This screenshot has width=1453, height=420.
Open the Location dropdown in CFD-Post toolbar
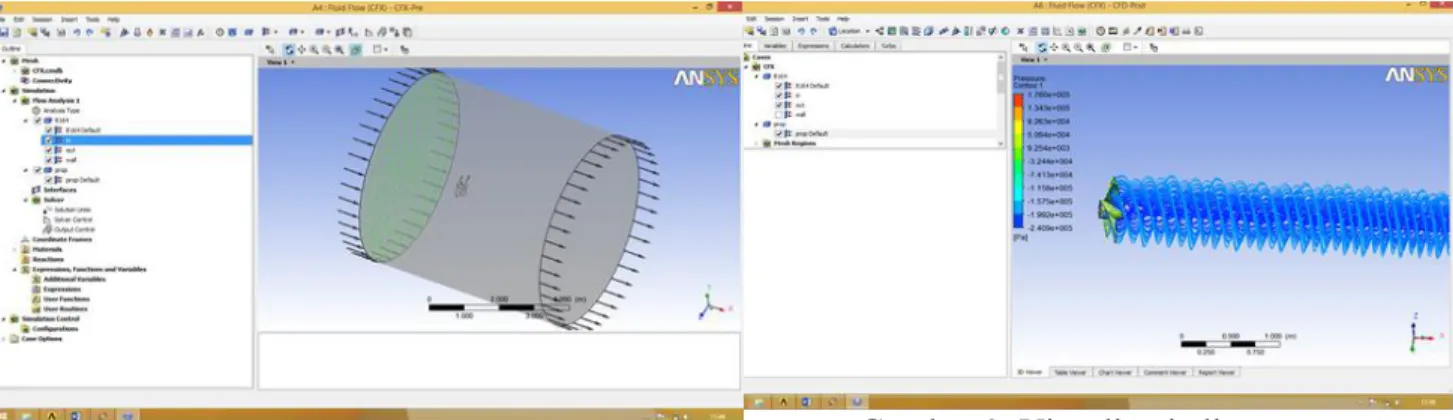[849, 31]
